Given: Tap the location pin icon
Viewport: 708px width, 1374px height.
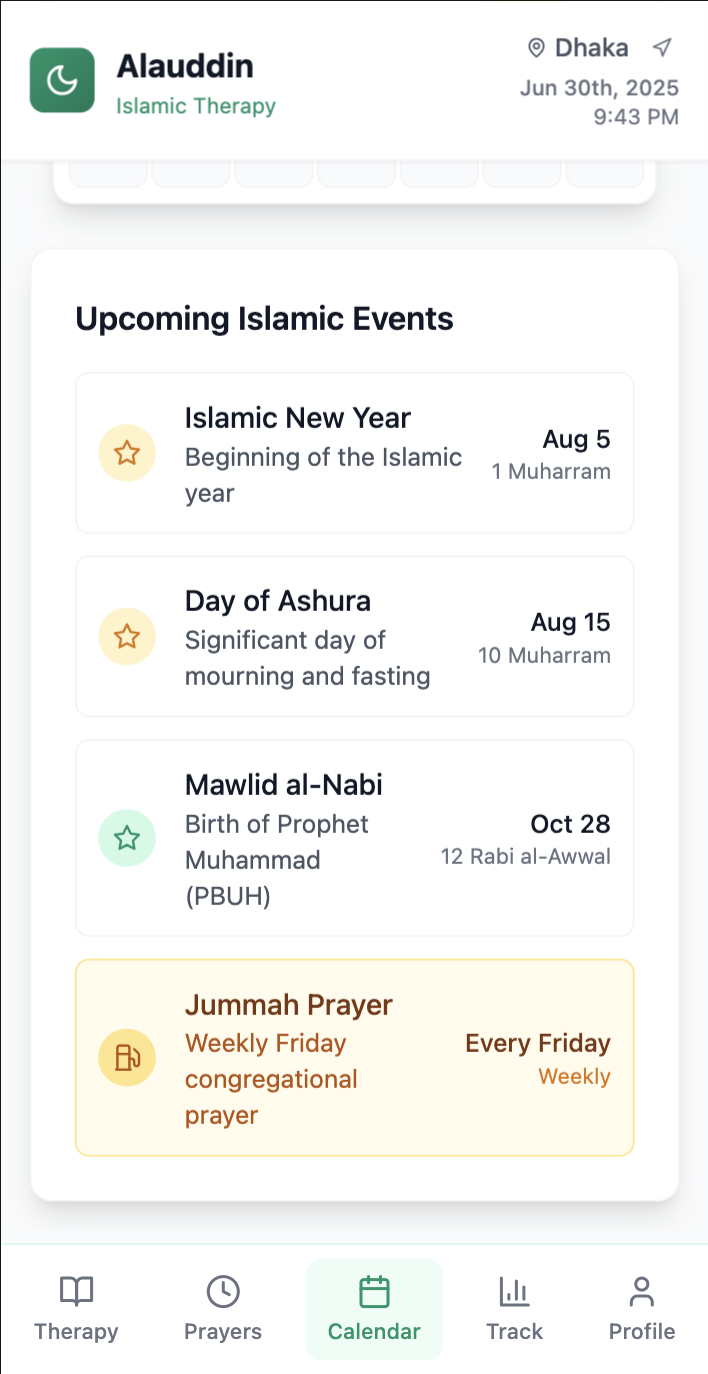Looking at the screenshot, I should [537, 48].
